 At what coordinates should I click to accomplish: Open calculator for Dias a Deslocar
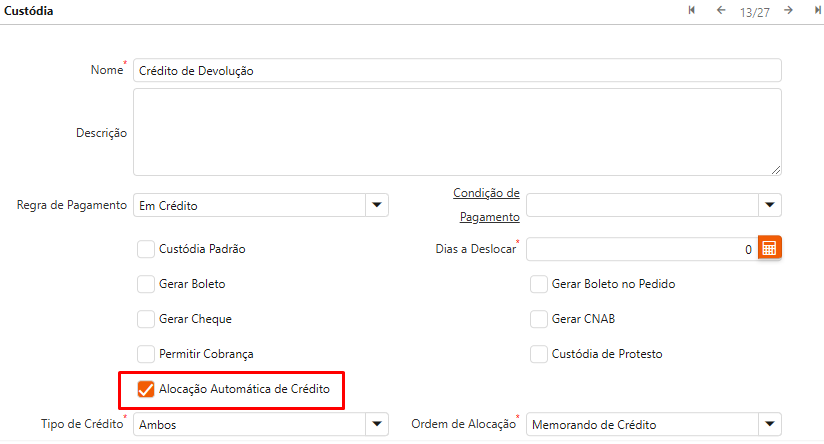point(769,248)
